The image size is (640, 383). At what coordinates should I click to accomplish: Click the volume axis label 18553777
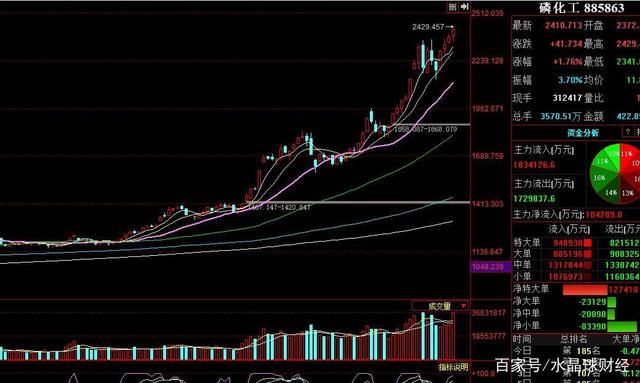[489, 336]
